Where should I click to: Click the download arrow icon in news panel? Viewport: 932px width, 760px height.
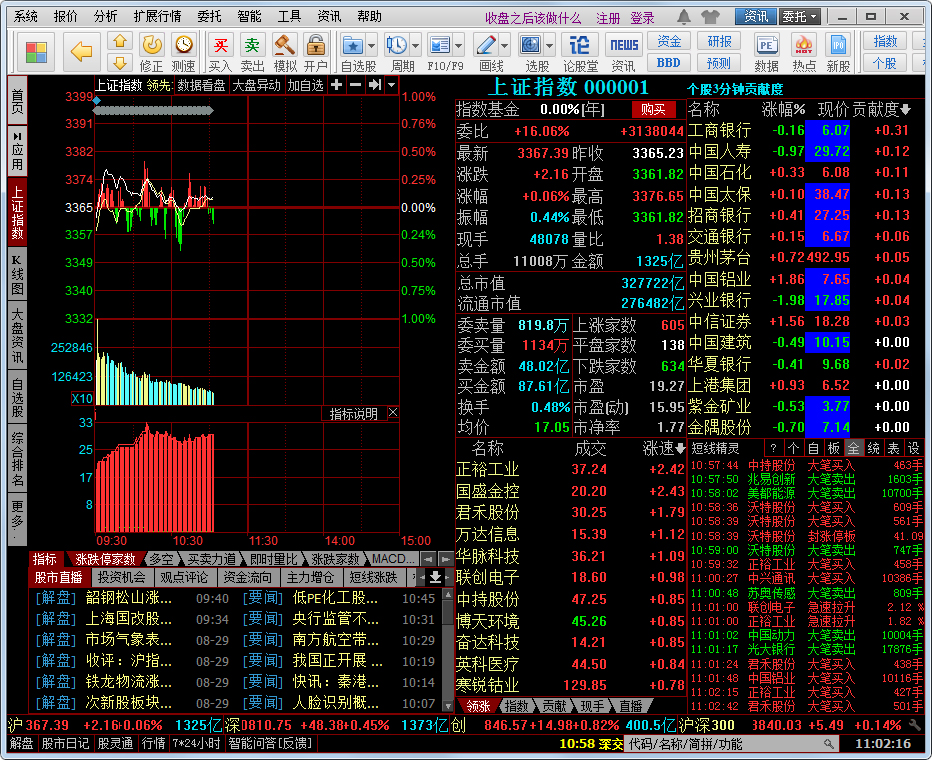pos(435,577)
